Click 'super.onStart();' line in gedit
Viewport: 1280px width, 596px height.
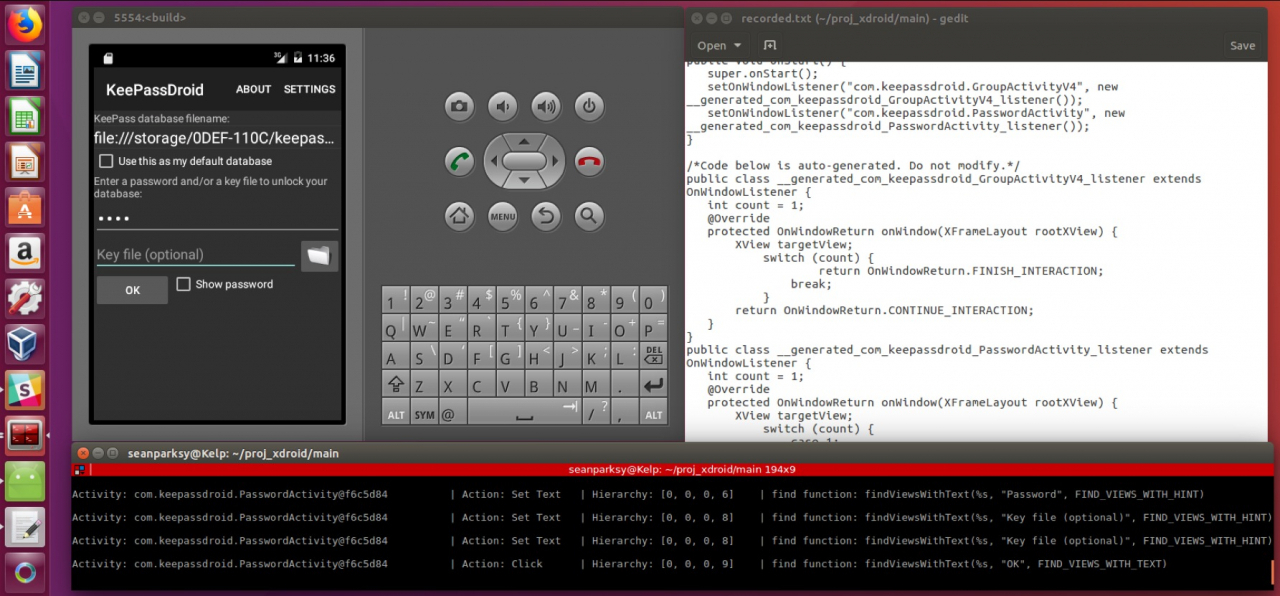point(762,73)
